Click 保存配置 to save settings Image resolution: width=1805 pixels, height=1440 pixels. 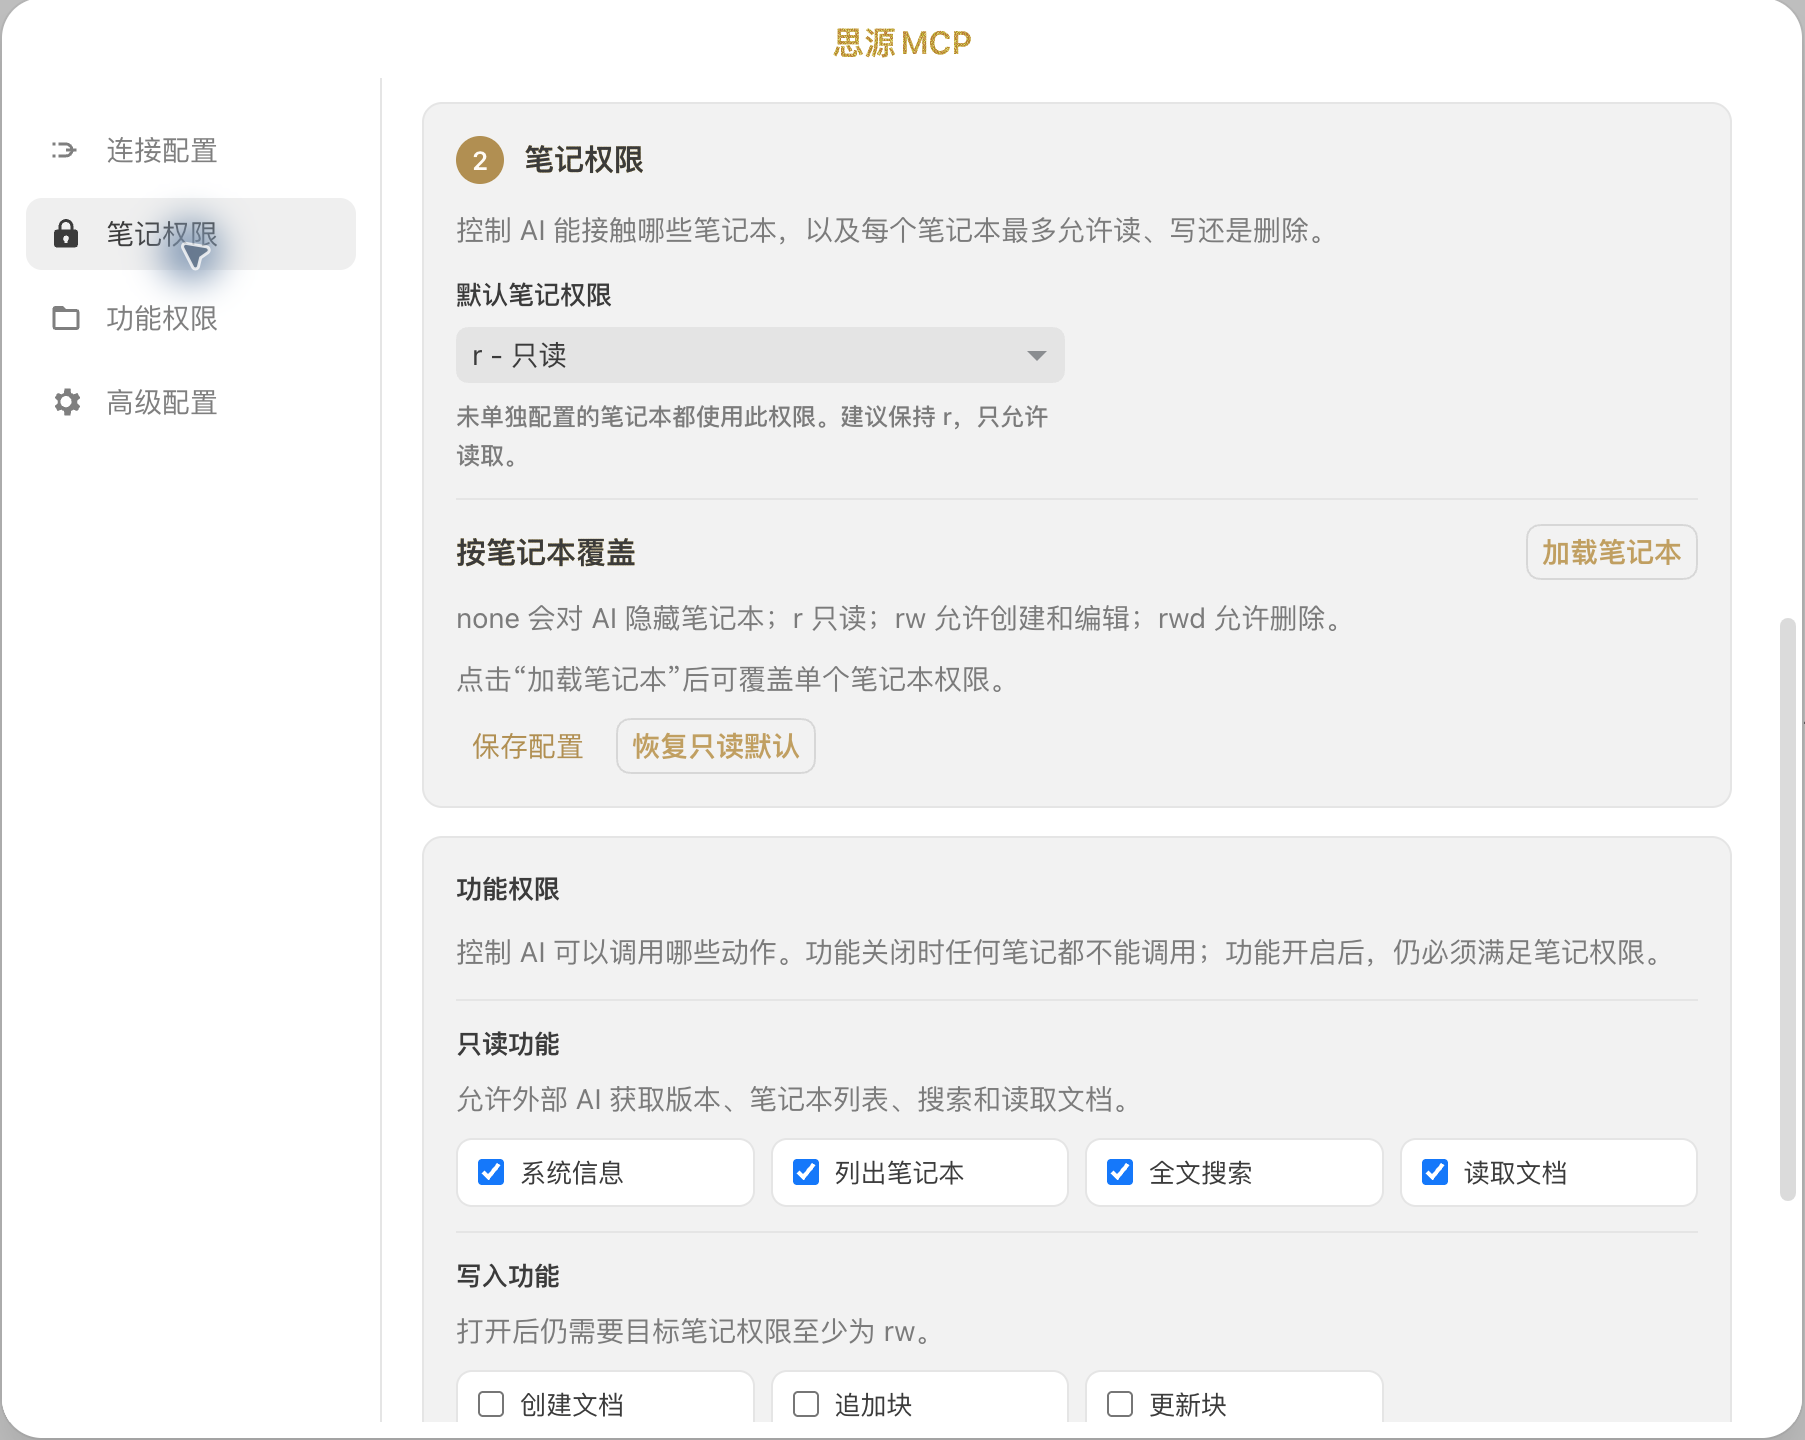point(528,746)
